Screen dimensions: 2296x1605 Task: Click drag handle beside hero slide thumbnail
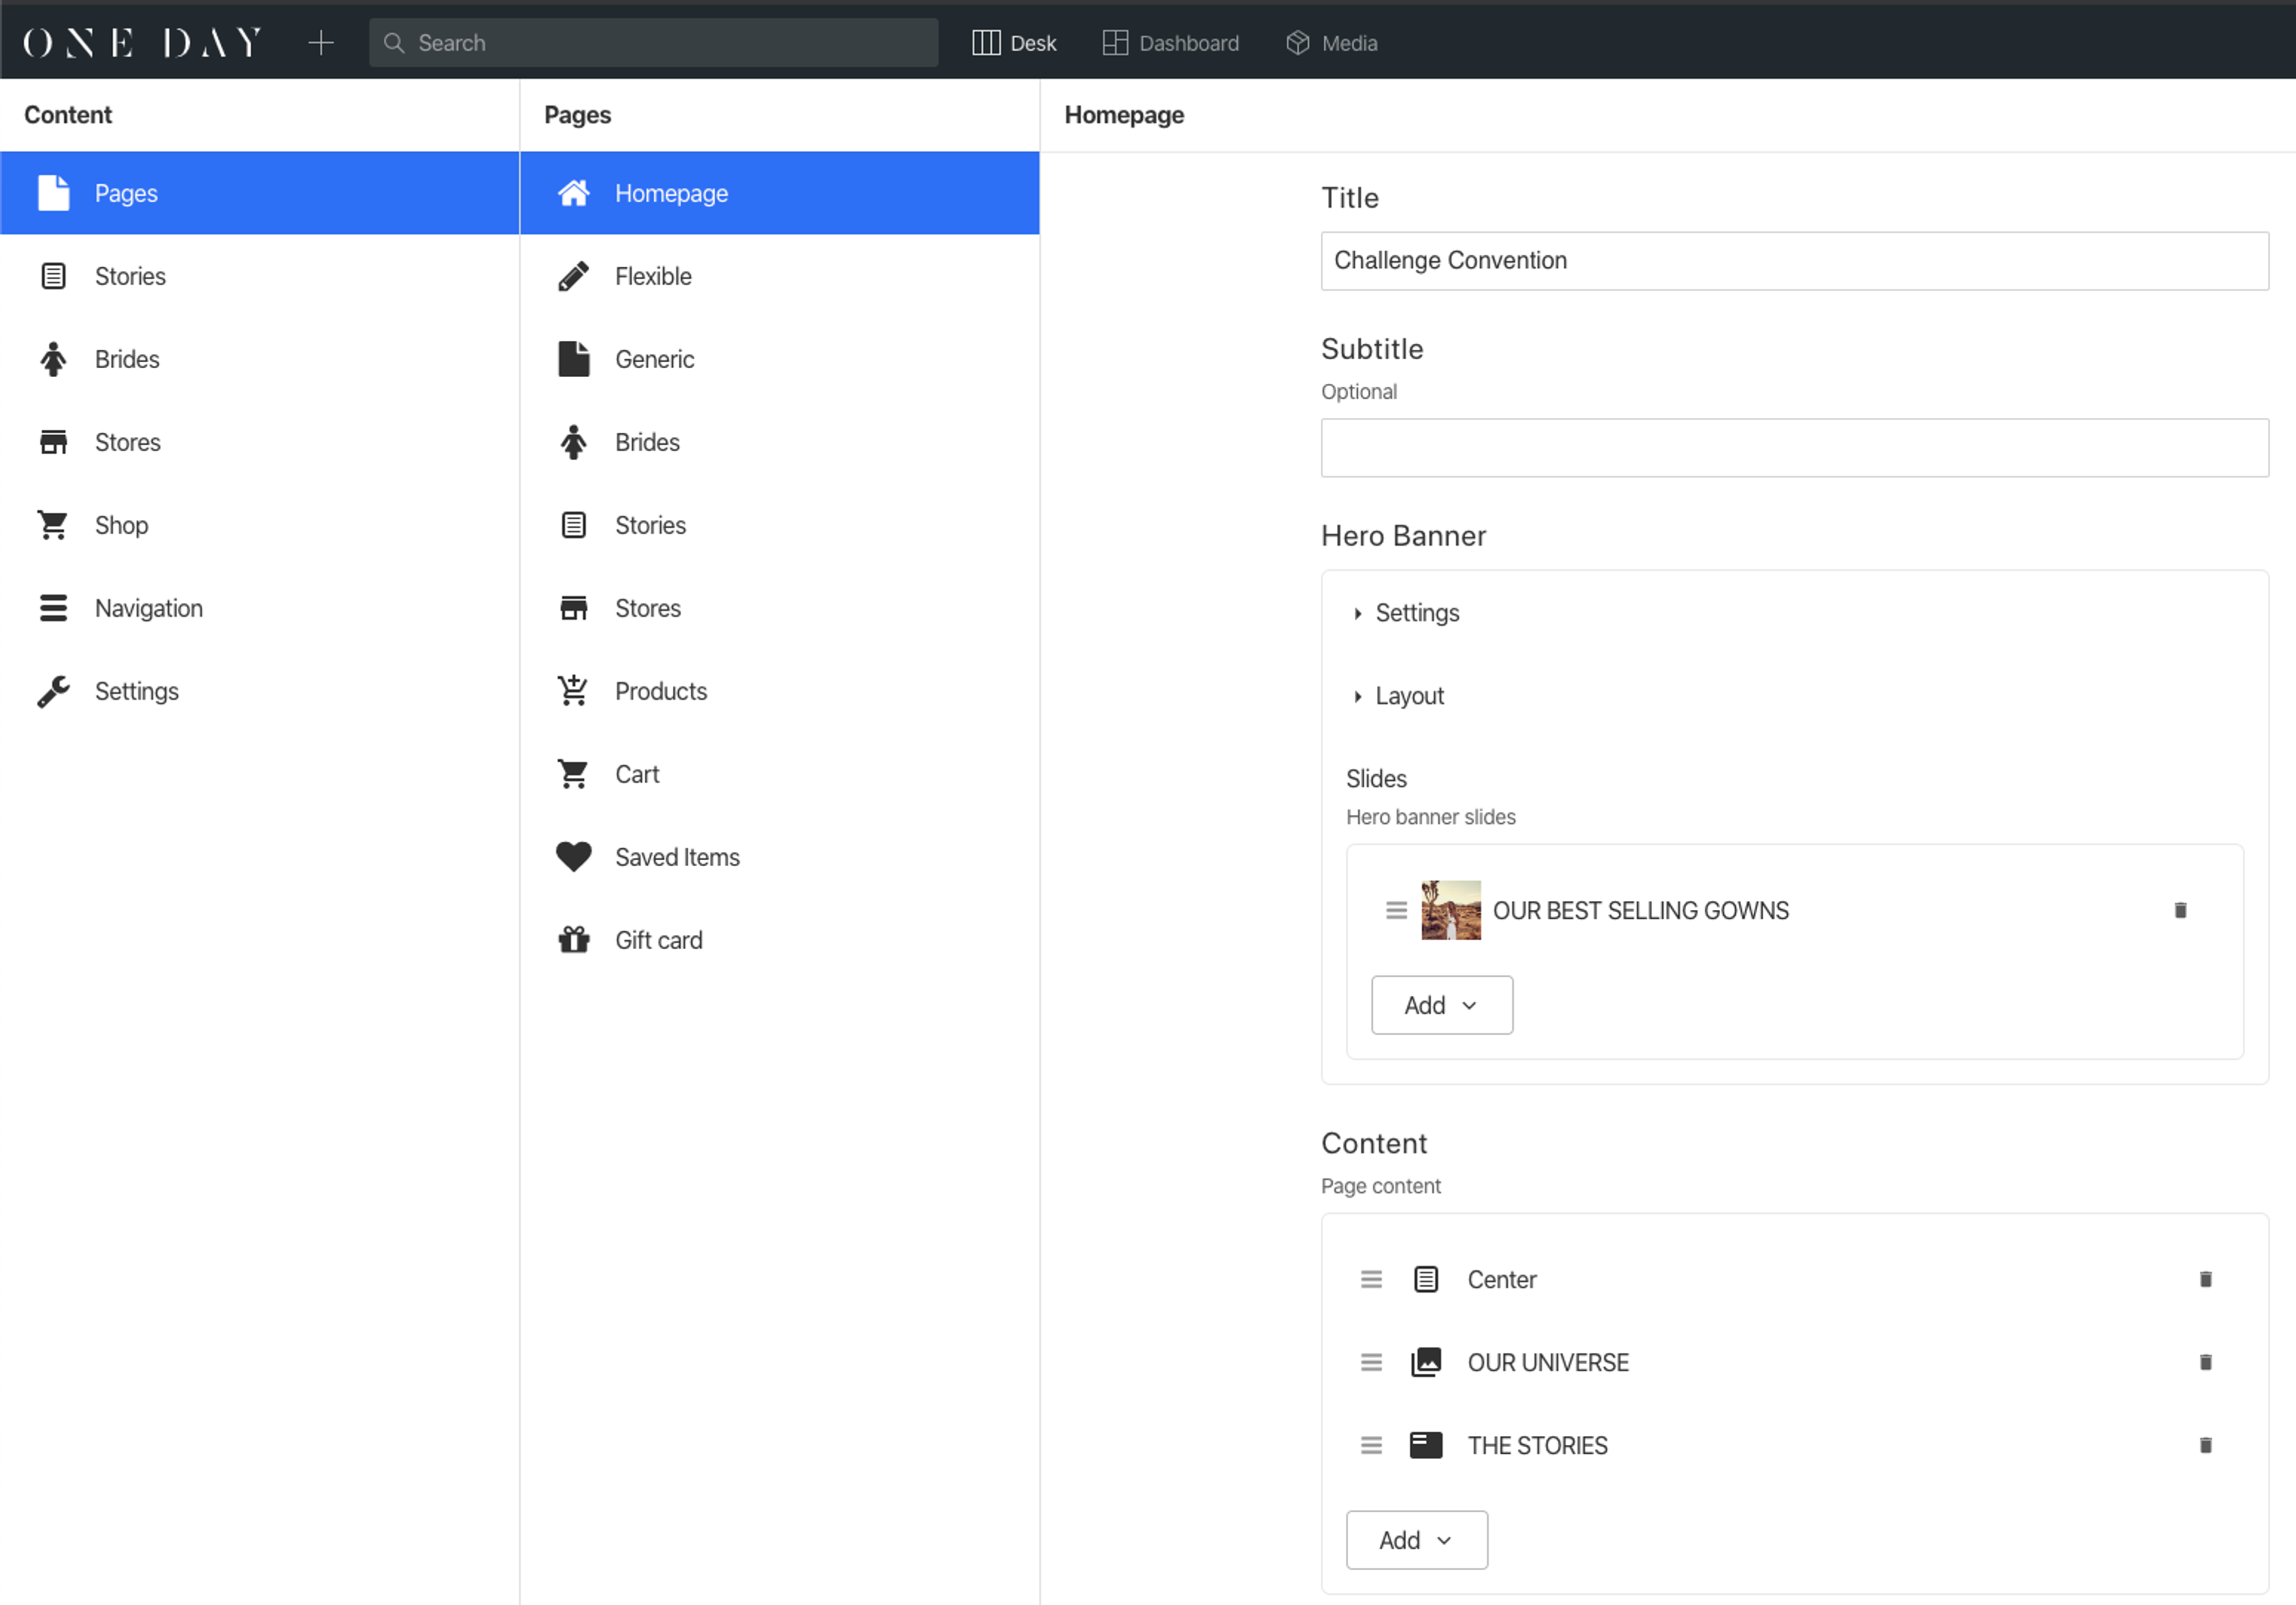point(1396,910)
